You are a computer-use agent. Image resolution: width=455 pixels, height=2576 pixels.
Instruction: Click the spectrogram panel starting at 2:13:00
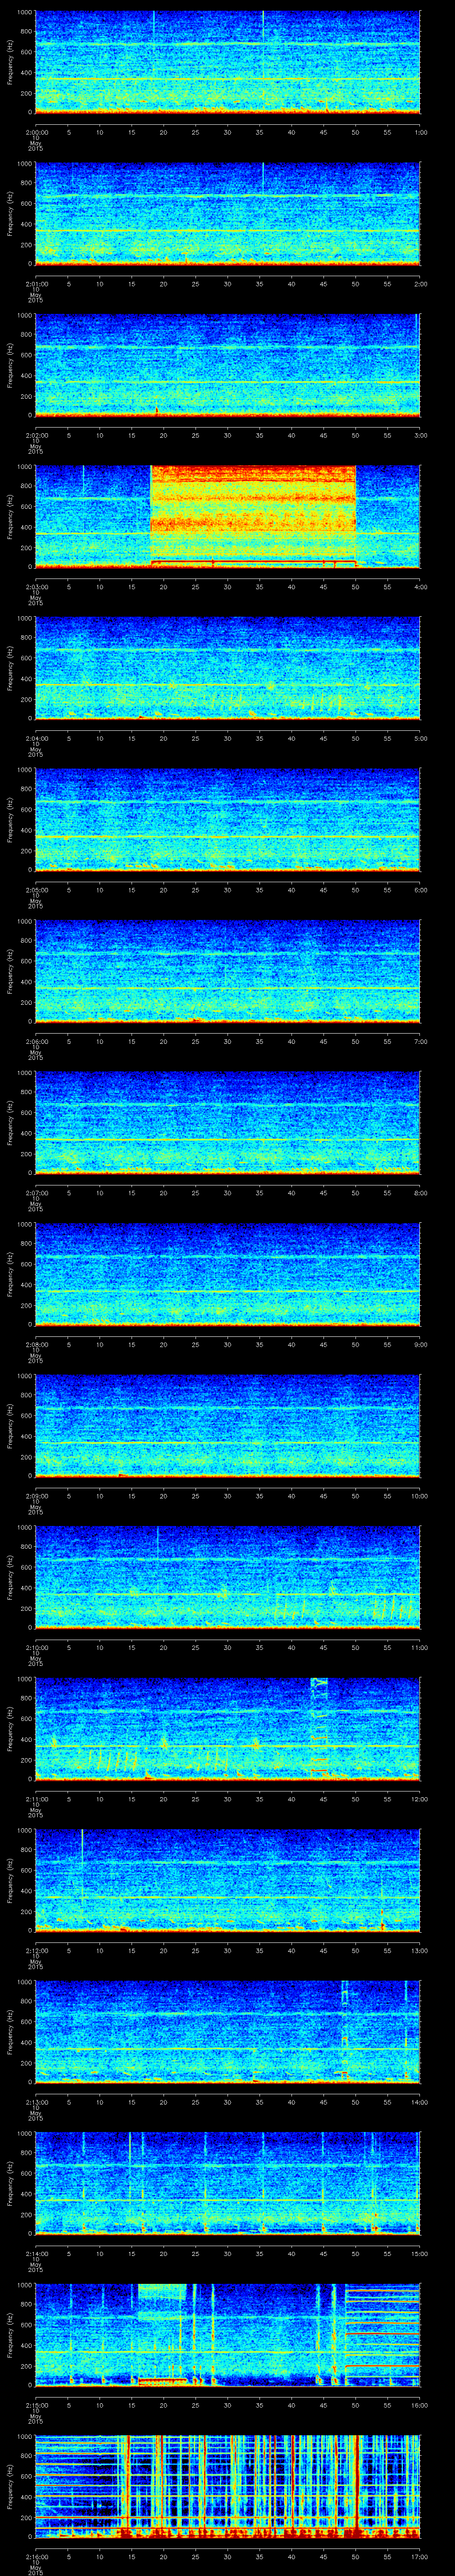227,2032
